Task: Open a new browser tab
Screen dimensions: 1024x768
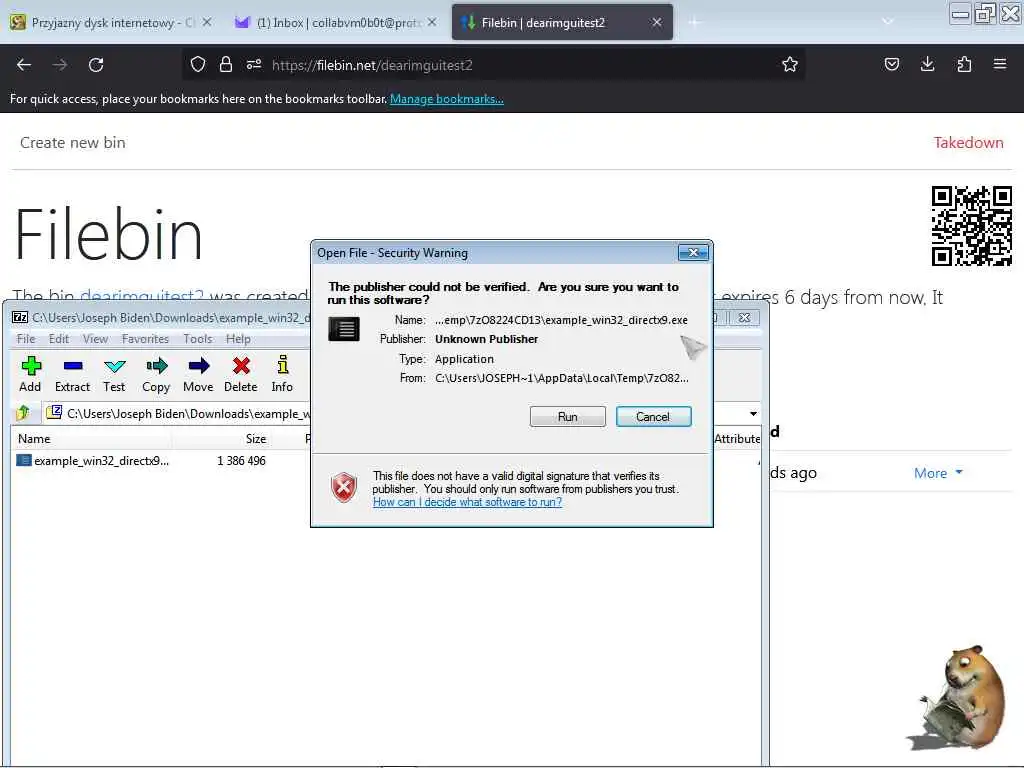Action: [694, 22]
